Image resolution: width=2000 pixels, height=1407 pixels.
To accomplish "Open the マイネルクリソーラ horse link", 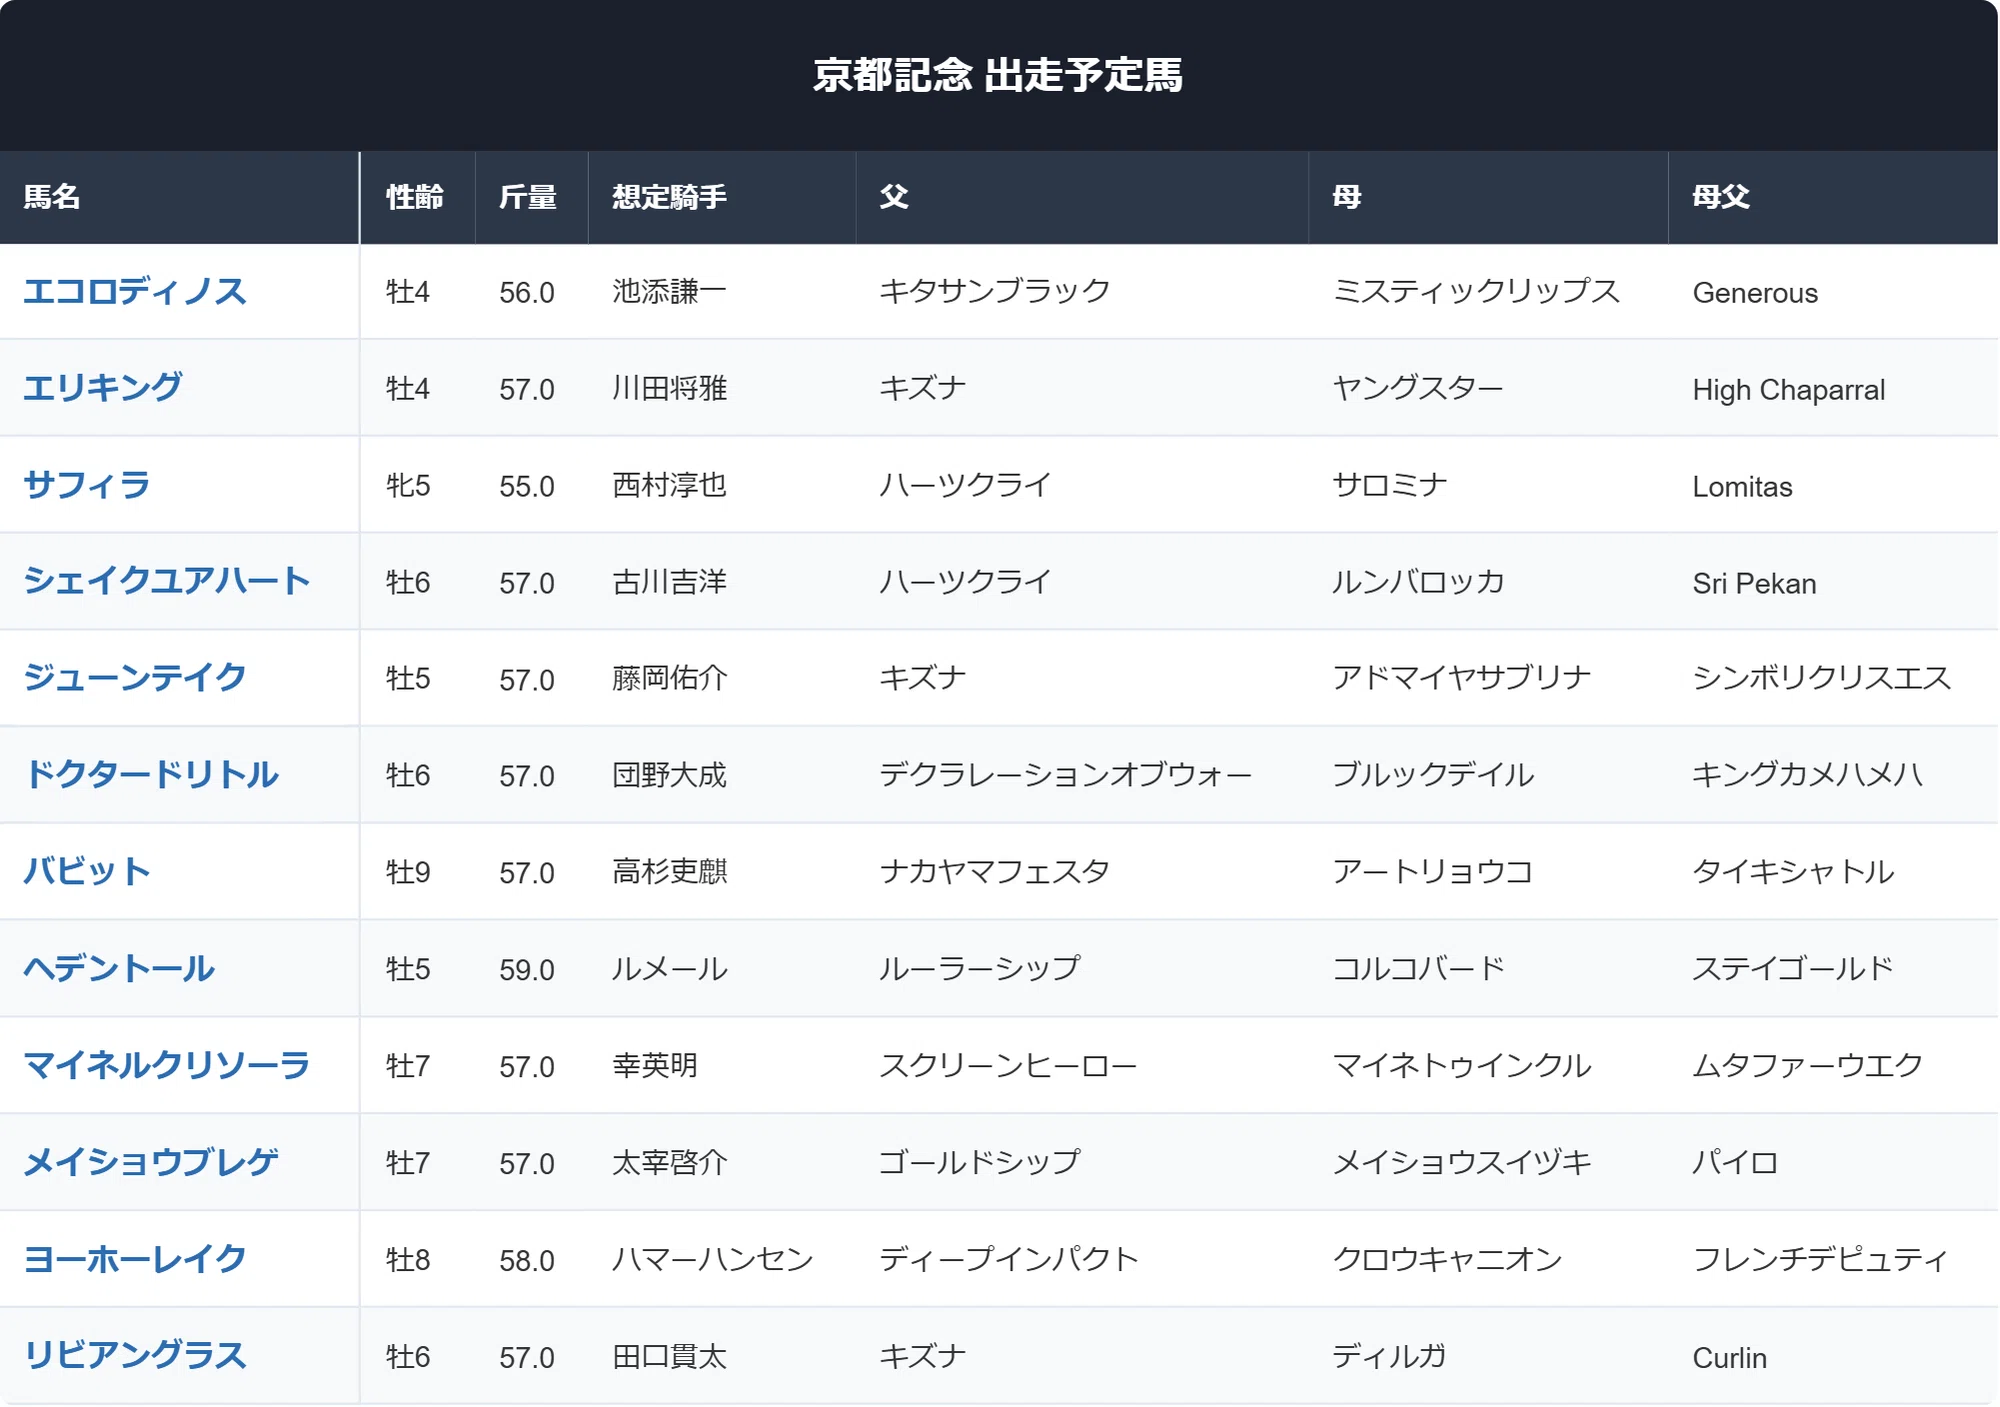I will 167,1066.
